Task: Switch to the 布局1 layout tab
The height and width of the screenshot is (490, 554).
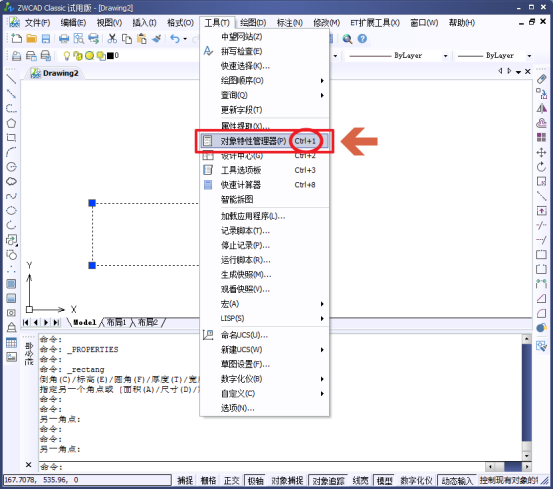Action: pos(116,322)
